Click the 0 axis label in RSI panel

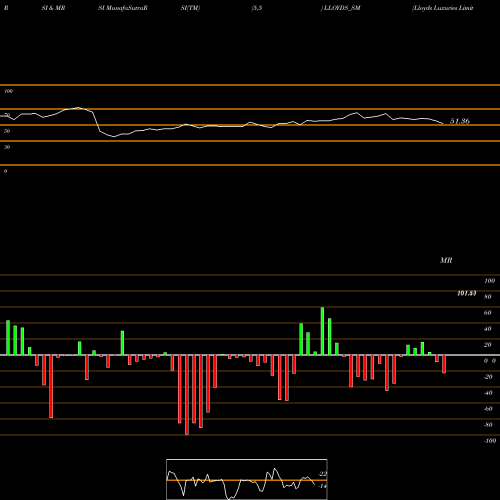tap(5, 171)
